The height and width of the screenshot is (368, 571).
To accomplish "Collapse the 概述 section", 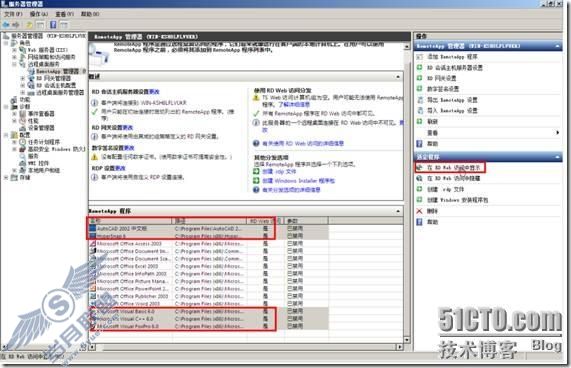I will 398,77.
